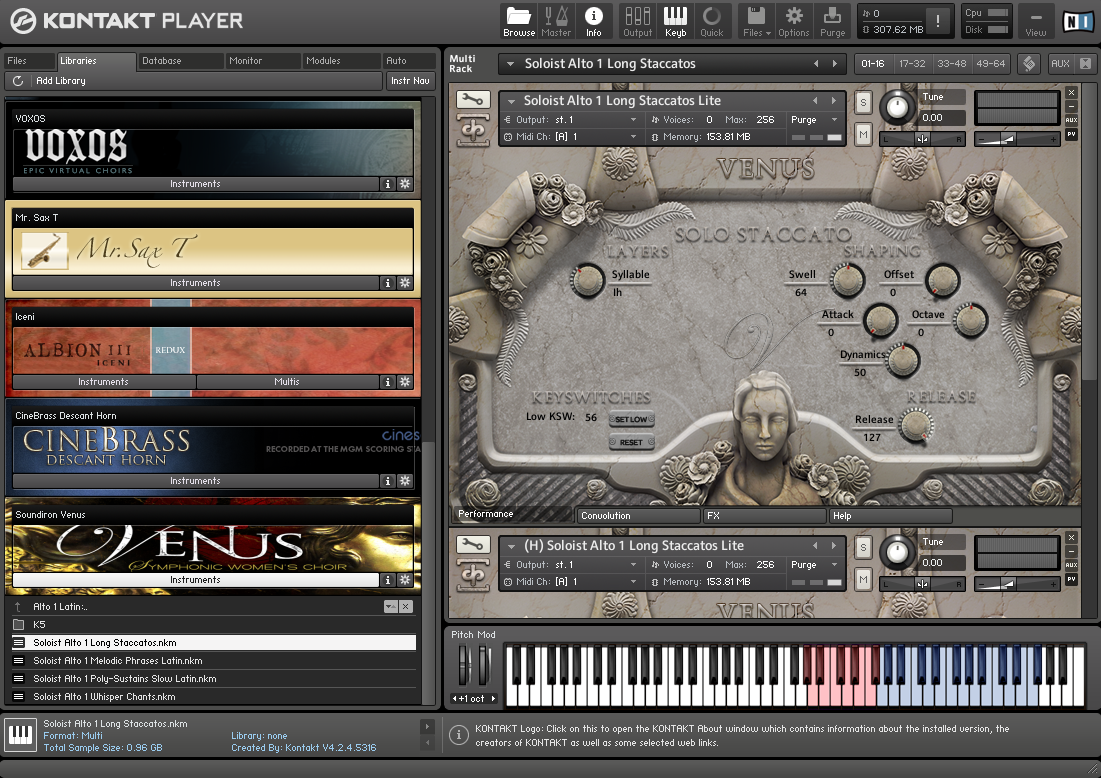Minimize rack instrument headers diamond icon
The width and height of the screenshot is (1101, 778).
pos(1029,63)
